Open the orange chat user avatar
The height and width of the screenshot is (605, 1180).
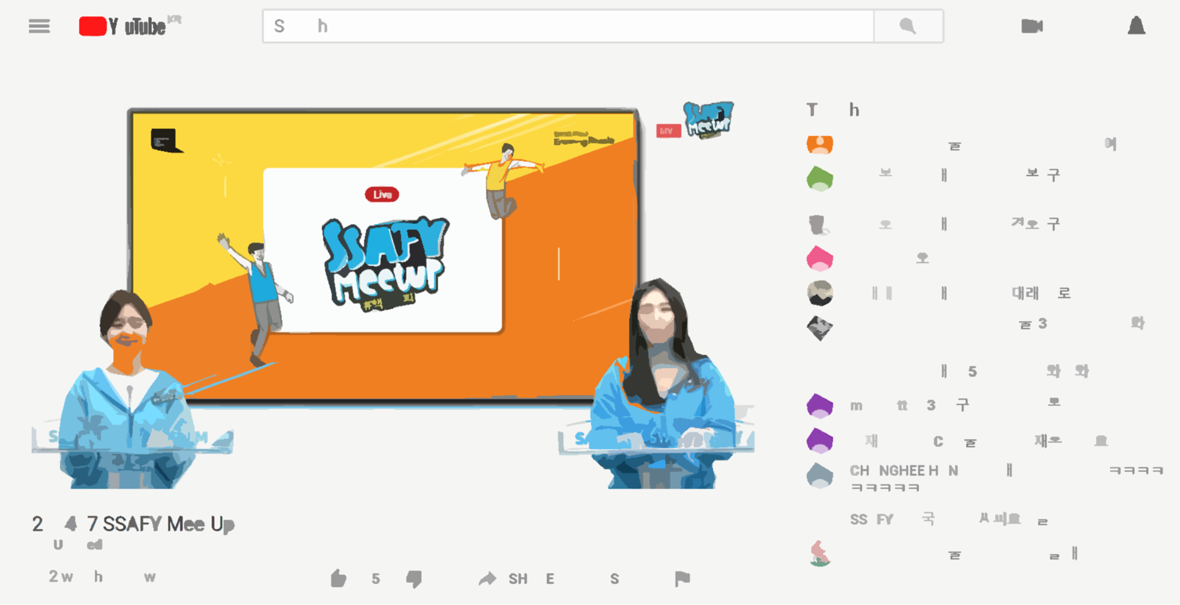820,144
